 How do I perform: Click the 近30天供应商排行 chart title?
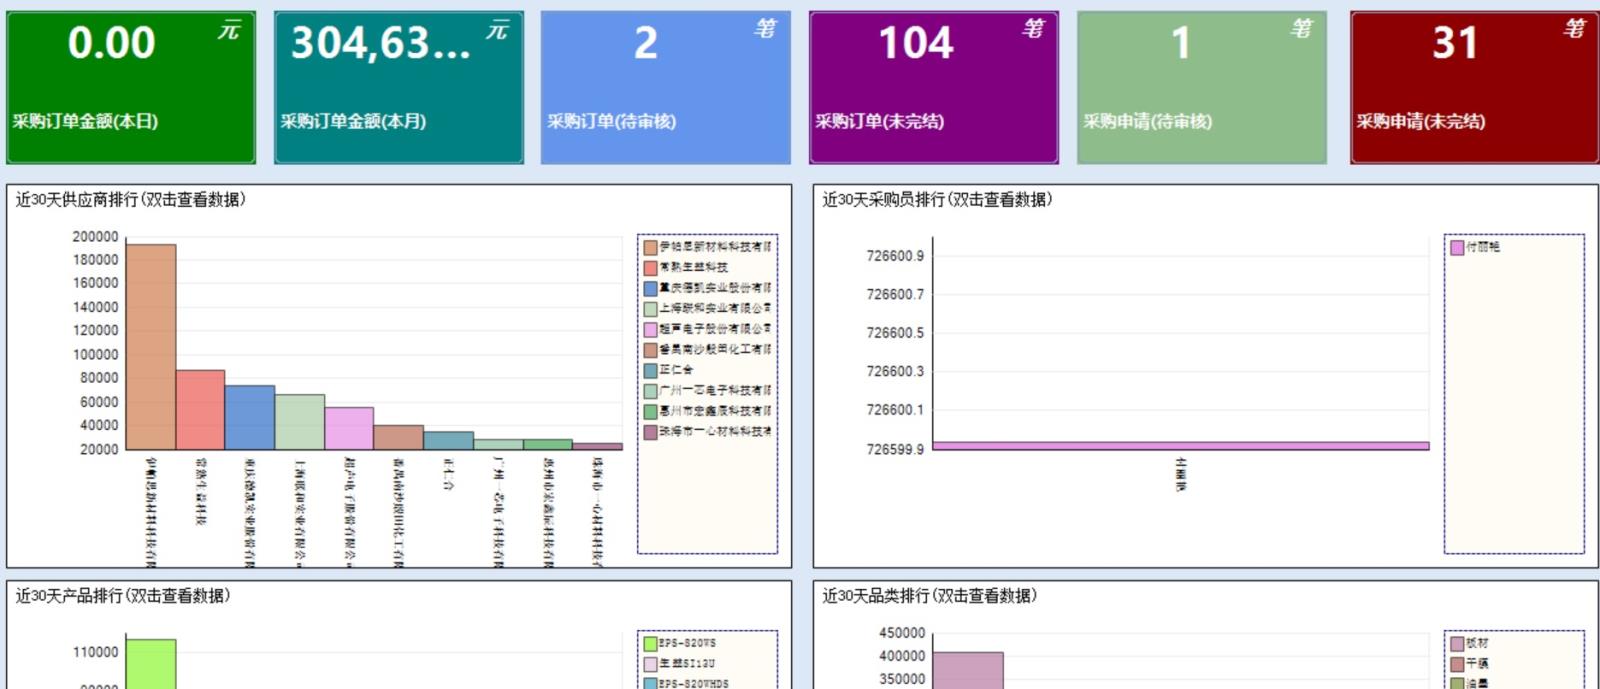[131, 200]
